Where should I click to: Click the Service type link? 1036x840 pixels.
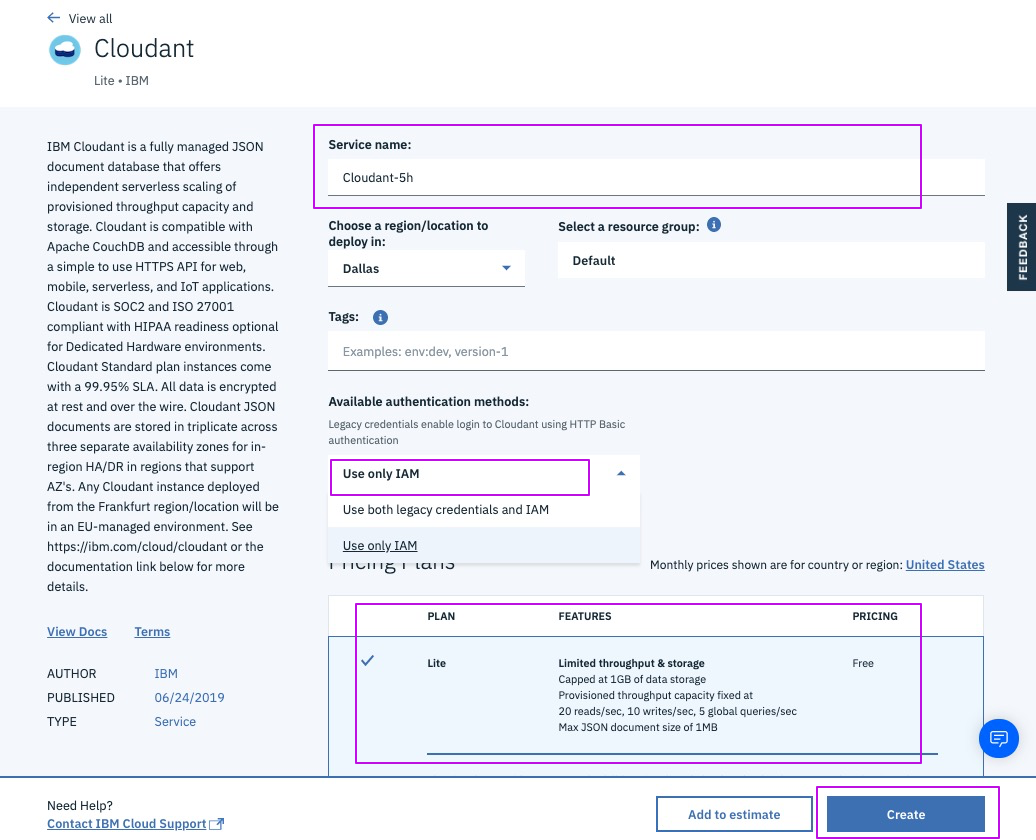click(175, 722)
